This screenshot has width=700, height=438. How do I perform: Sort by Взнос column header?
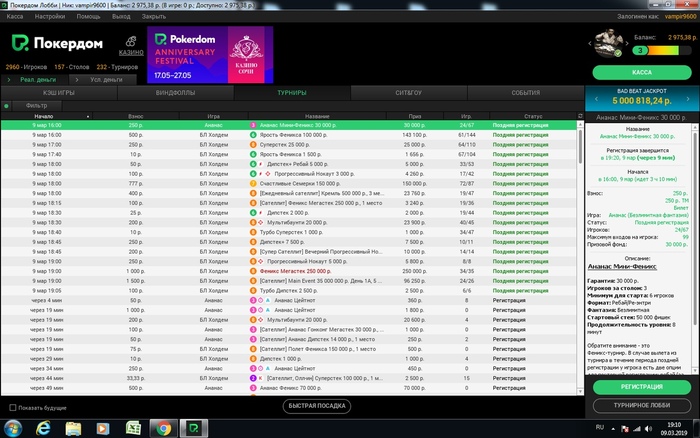pos(136,116)
